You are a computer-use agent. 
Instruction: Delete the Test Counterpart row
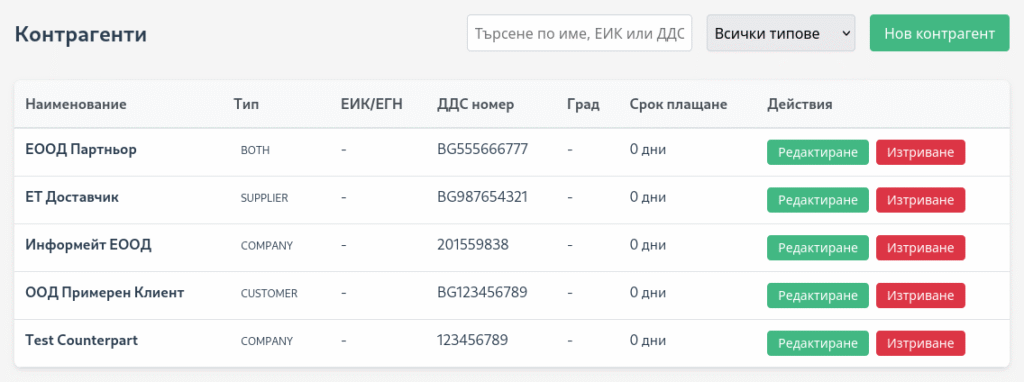tap(920, 343)
